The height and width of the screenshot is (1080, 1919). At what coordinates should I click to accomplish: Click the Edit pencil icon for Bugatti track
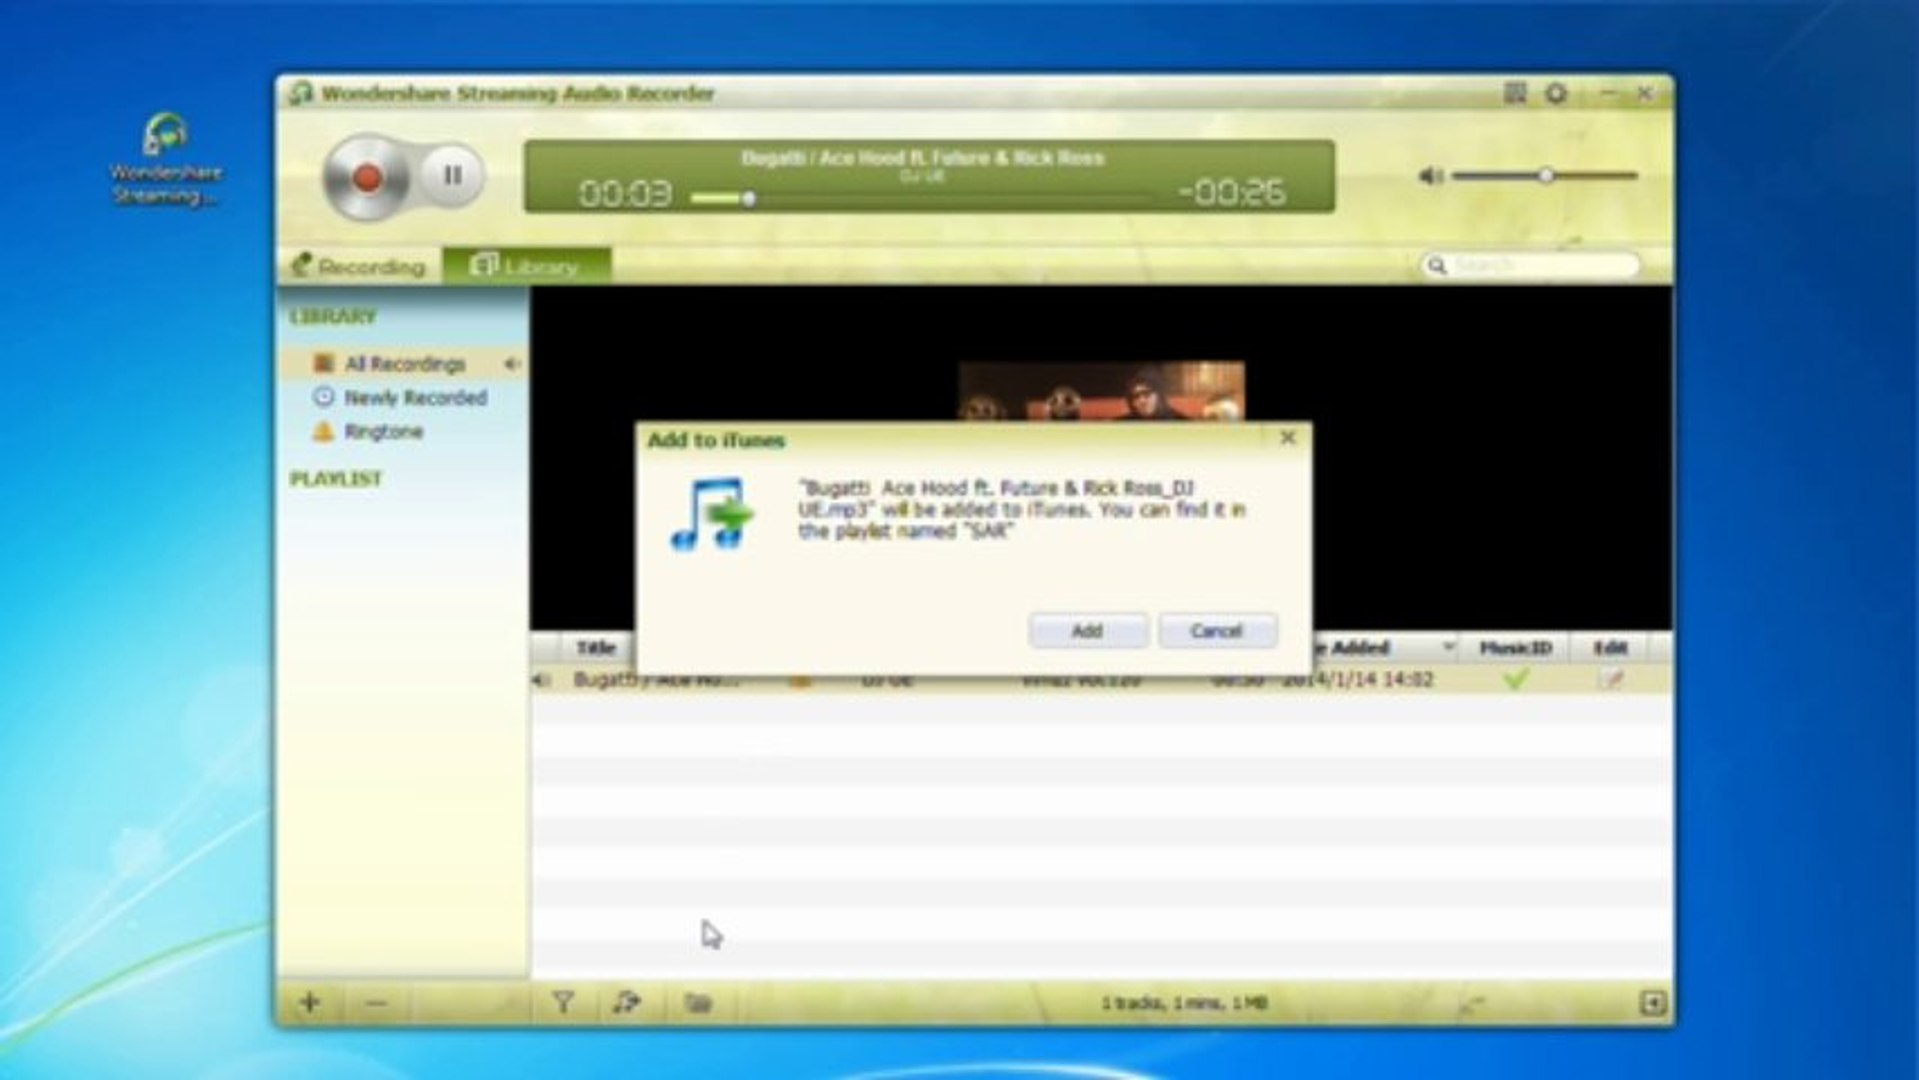(x=1614, y=679)
